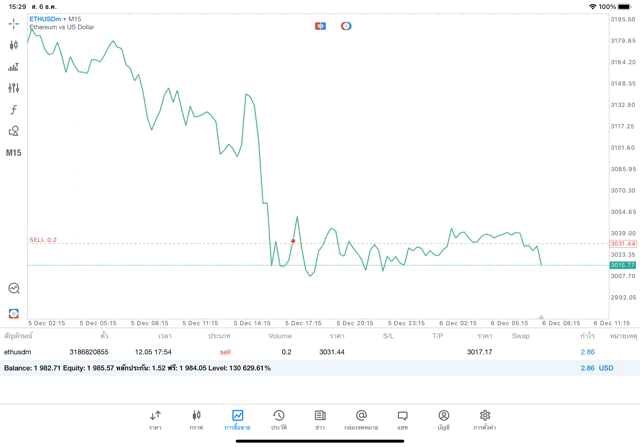Select the ethusdm sell position row

(x=300, y=352)
